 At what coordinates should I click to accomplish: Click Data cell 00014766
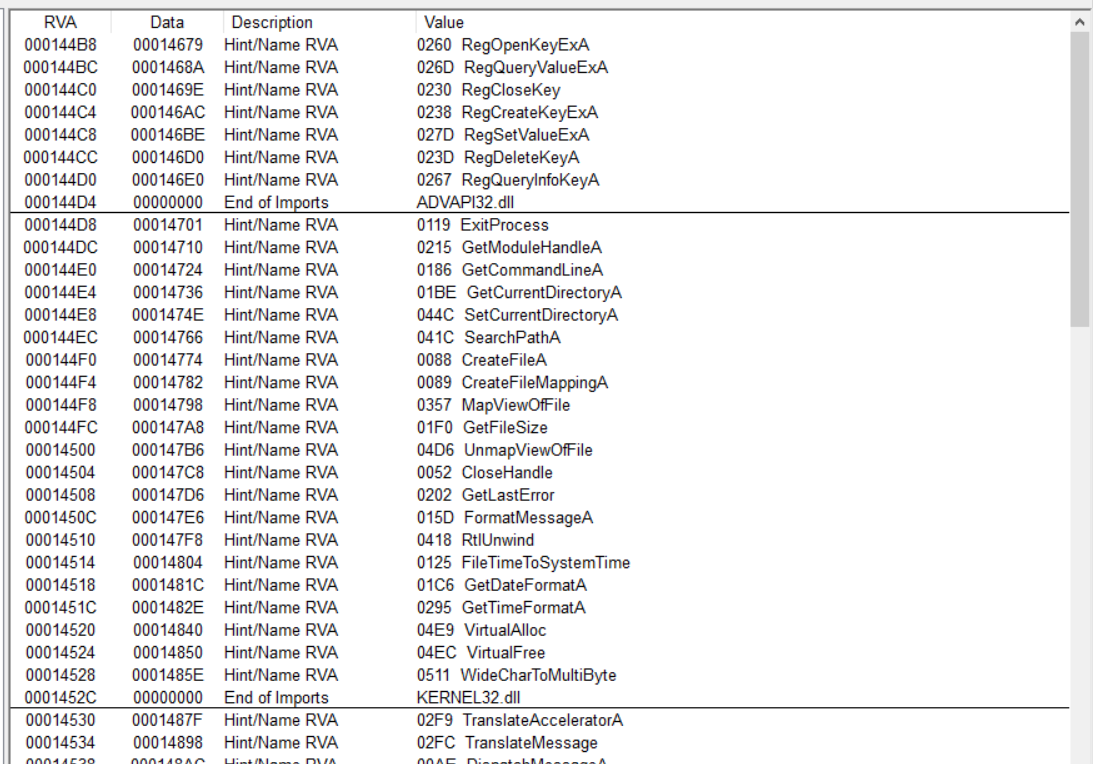click(x=168, y=337)
